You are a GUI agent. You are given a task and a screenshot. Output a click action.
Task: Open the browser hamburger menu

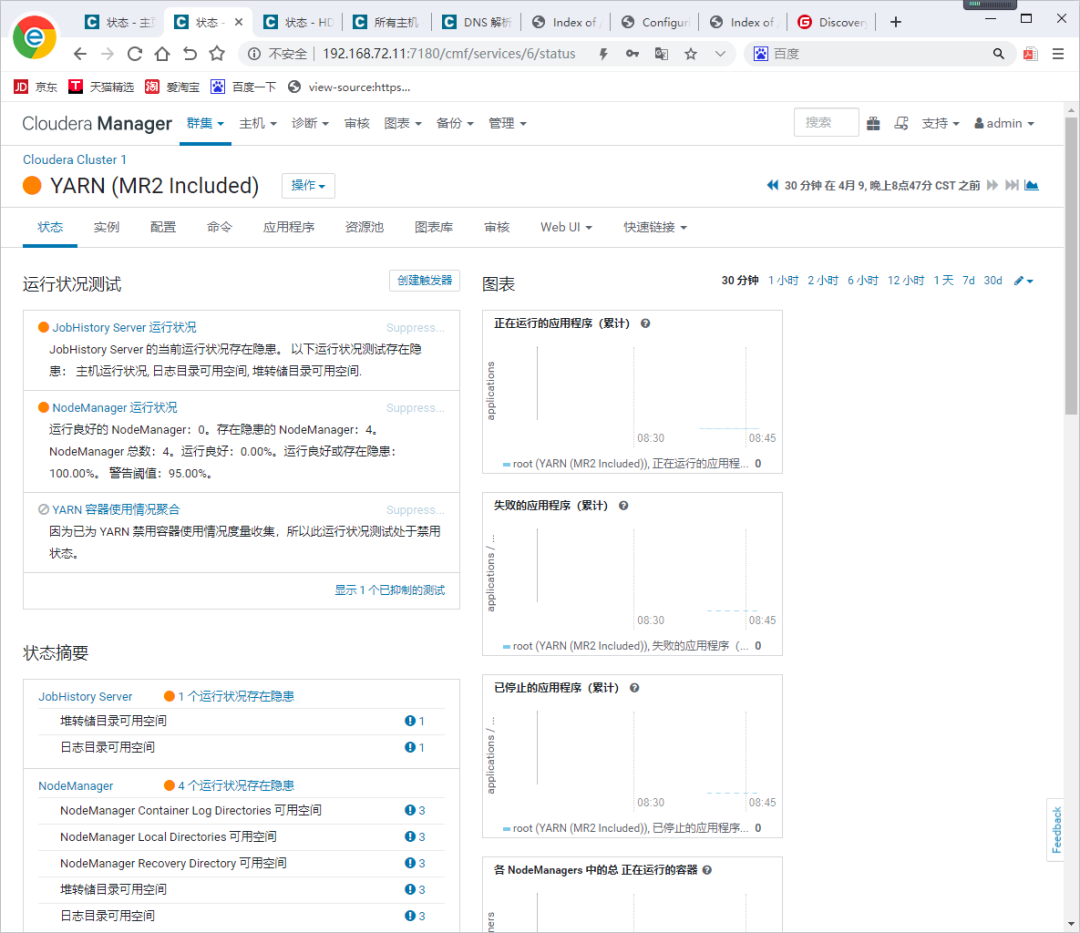pos(1058,54)
